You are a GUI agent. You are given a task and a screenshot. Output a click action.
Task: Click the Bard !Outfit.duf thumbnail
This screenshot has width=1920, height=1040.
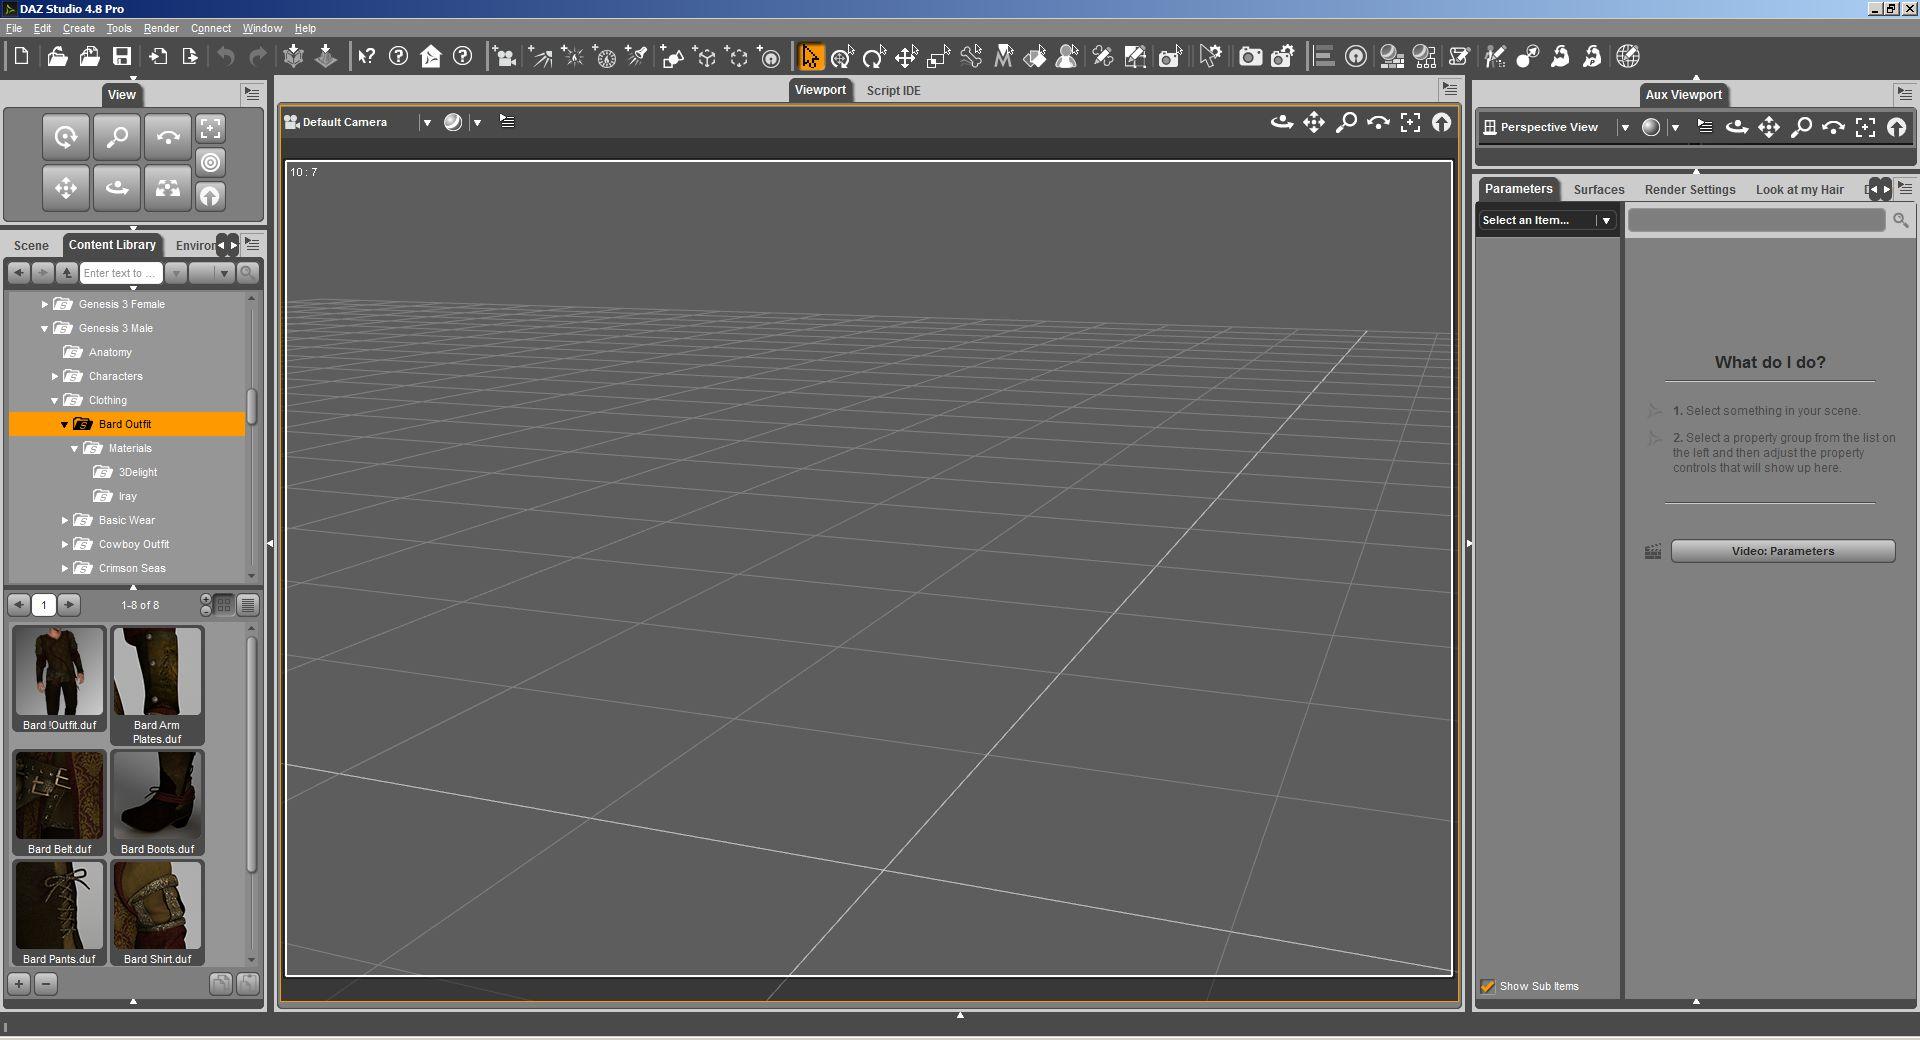59,680
